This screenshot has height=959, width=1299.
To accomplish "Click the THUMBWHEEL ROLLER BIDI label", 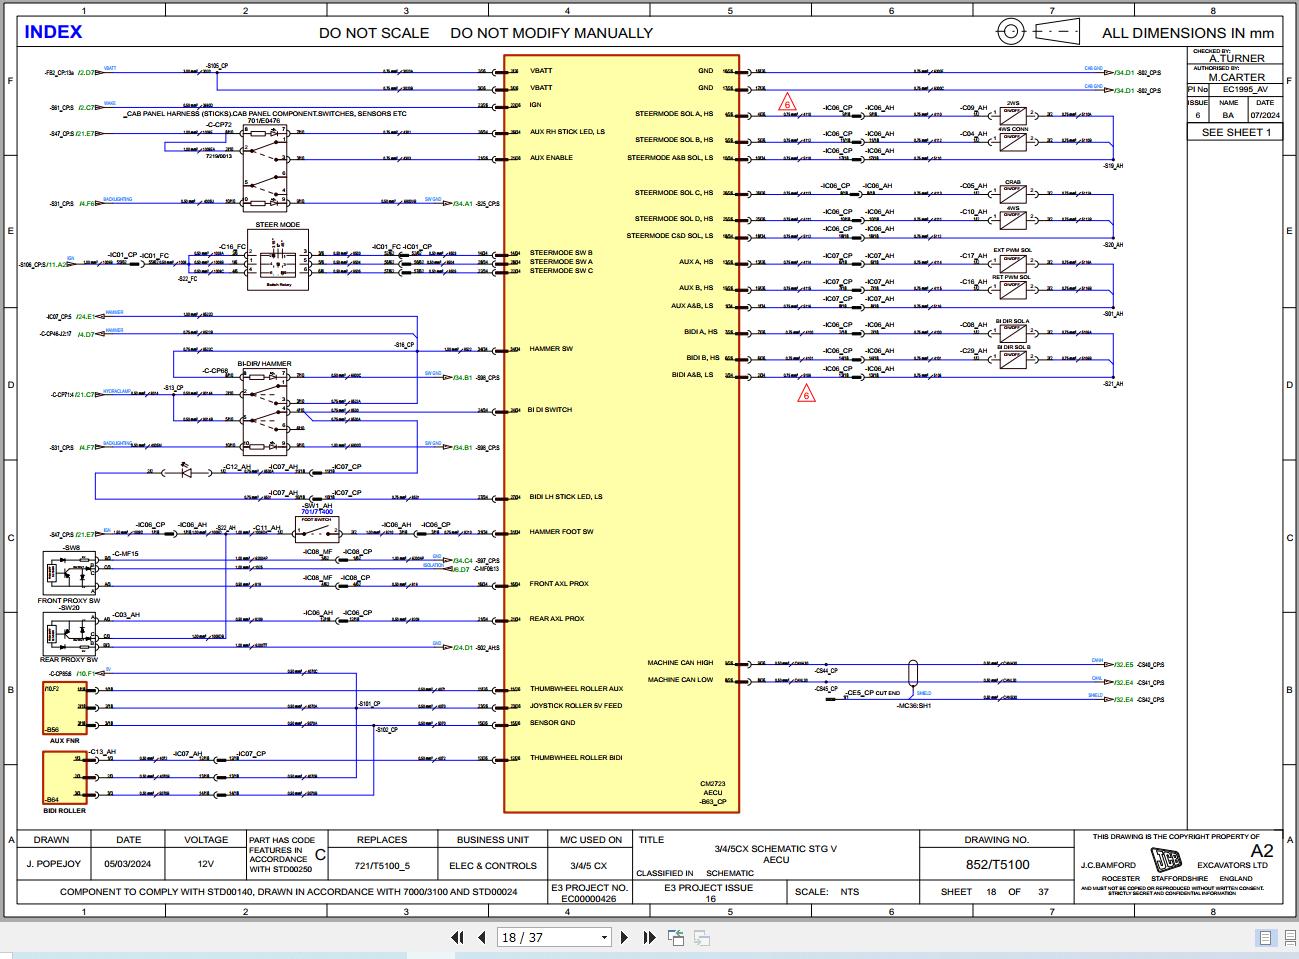I will (576, 758).
